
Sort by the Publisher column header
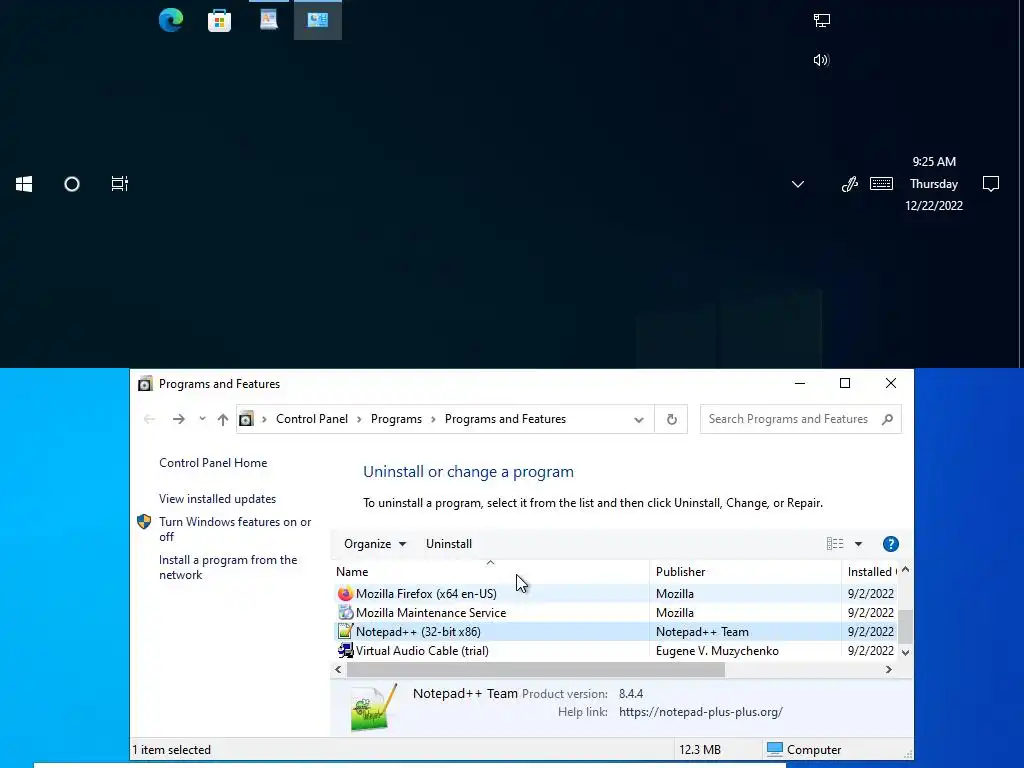pos(745,572)
